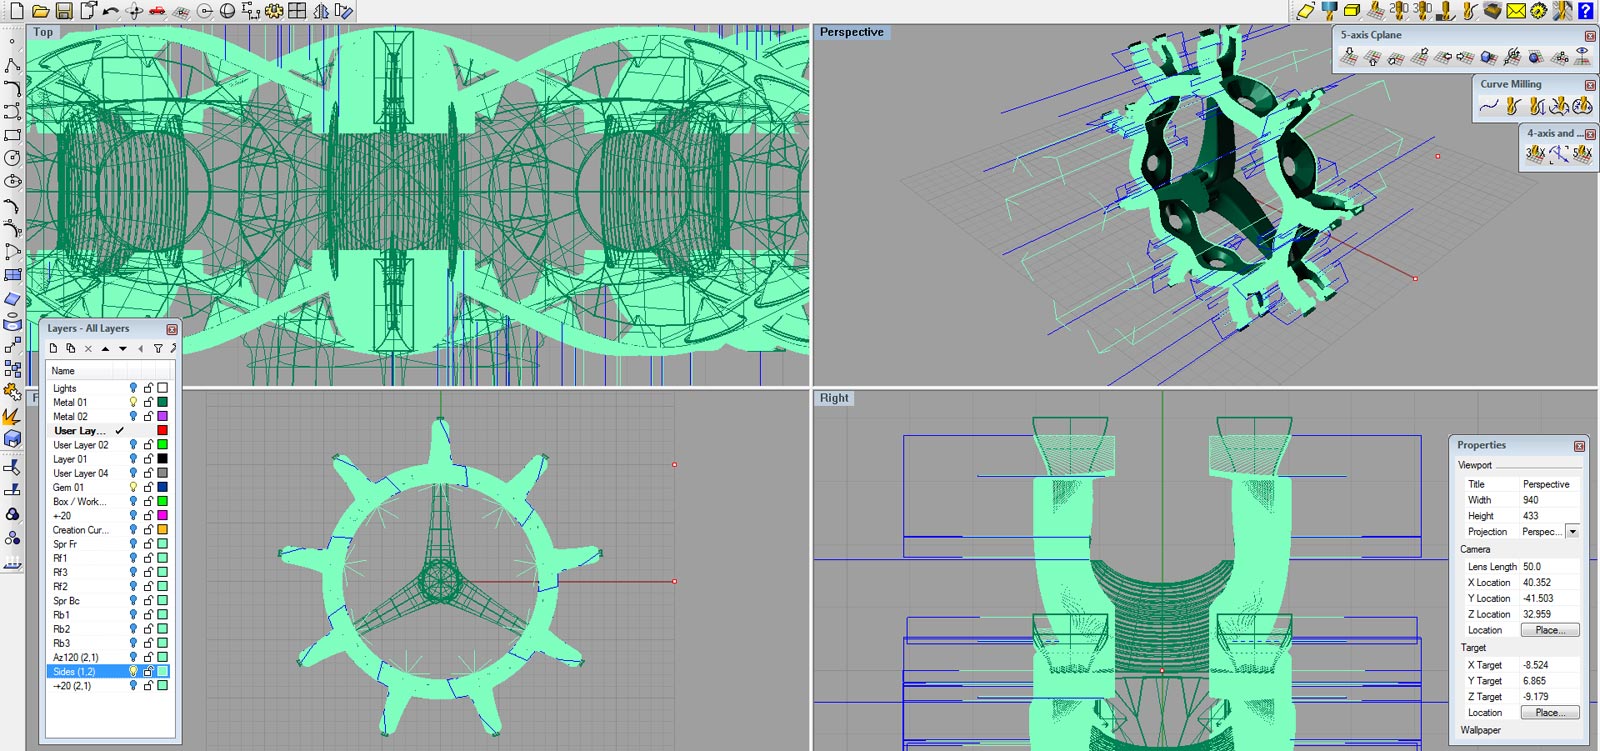Click the red car icon in the toolbar

(157, 11)
